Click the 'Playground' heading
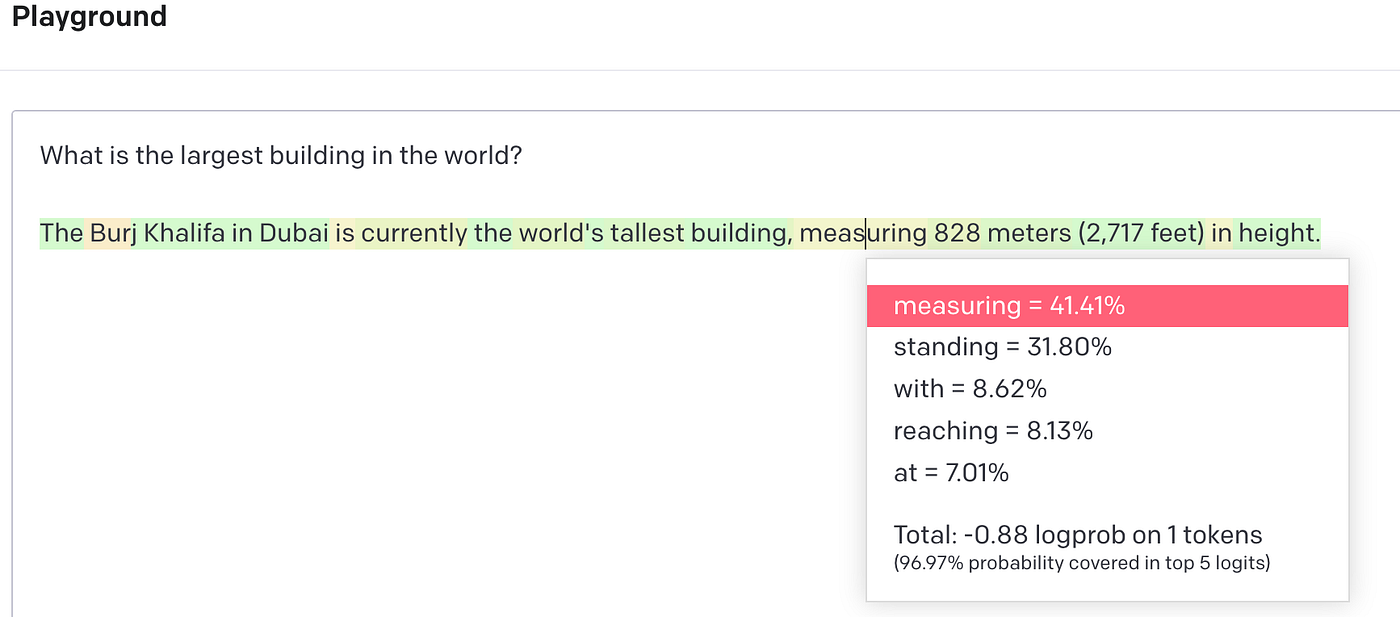Viewport: 1400px width, 617px height. (x=89, y=17)
